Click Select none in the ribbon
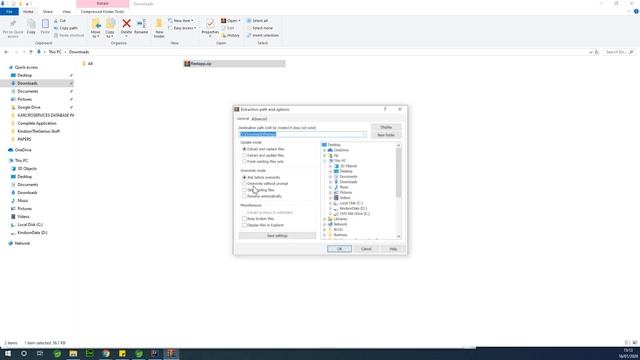The height and width of the screenshot is (360, 640). point(259,28)
